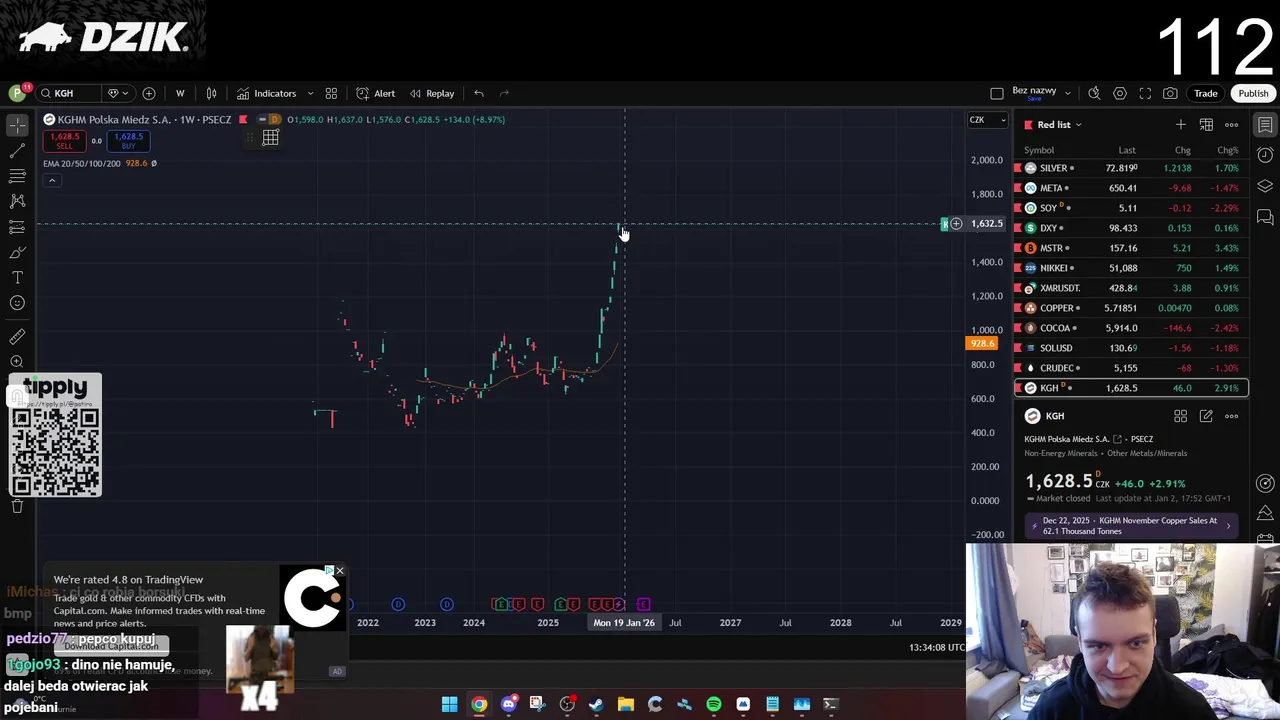
Task: Open the indicator templates grid
Action: pos(331,93)
